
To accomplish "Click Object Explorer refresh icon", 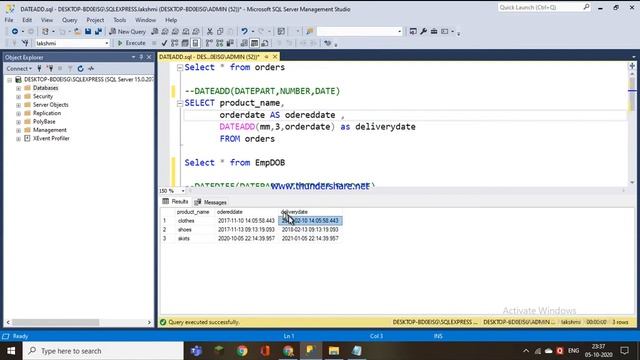I will (x=80, y=69).
